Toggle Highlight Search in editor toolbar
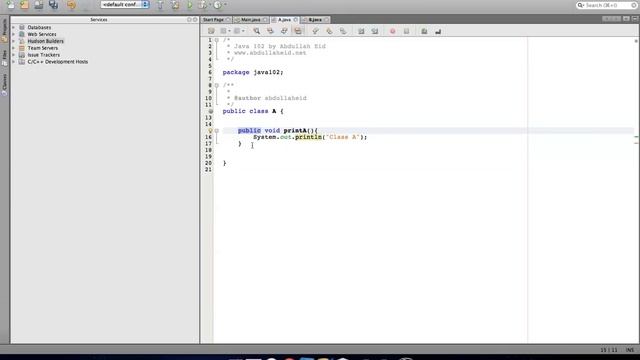 [x=298, y=31]
